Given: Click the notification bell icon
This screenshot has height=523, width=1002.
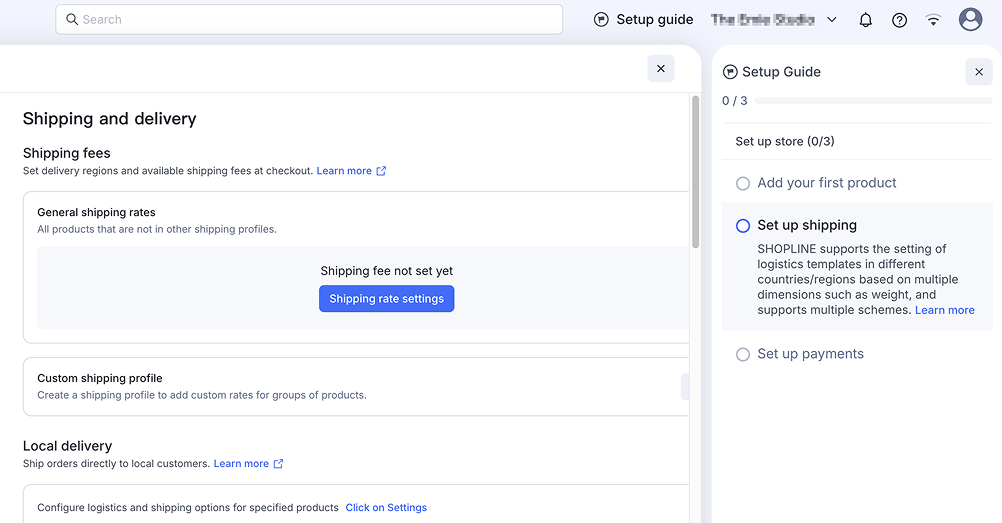Looking at the screenshot, I should [866, 20].
